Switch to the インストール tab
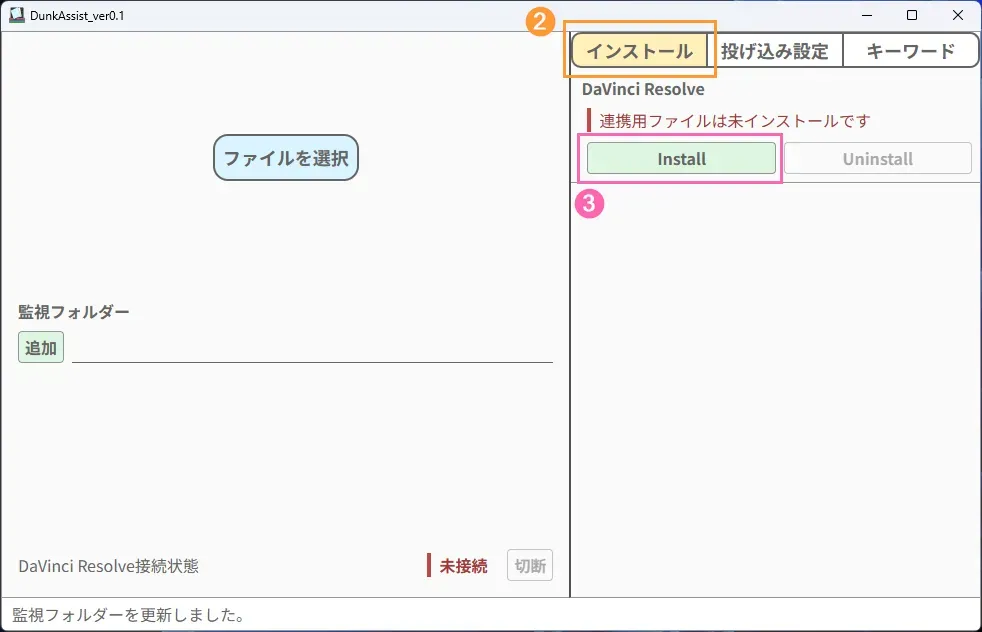982x632 pixels. tap(639, 51)
